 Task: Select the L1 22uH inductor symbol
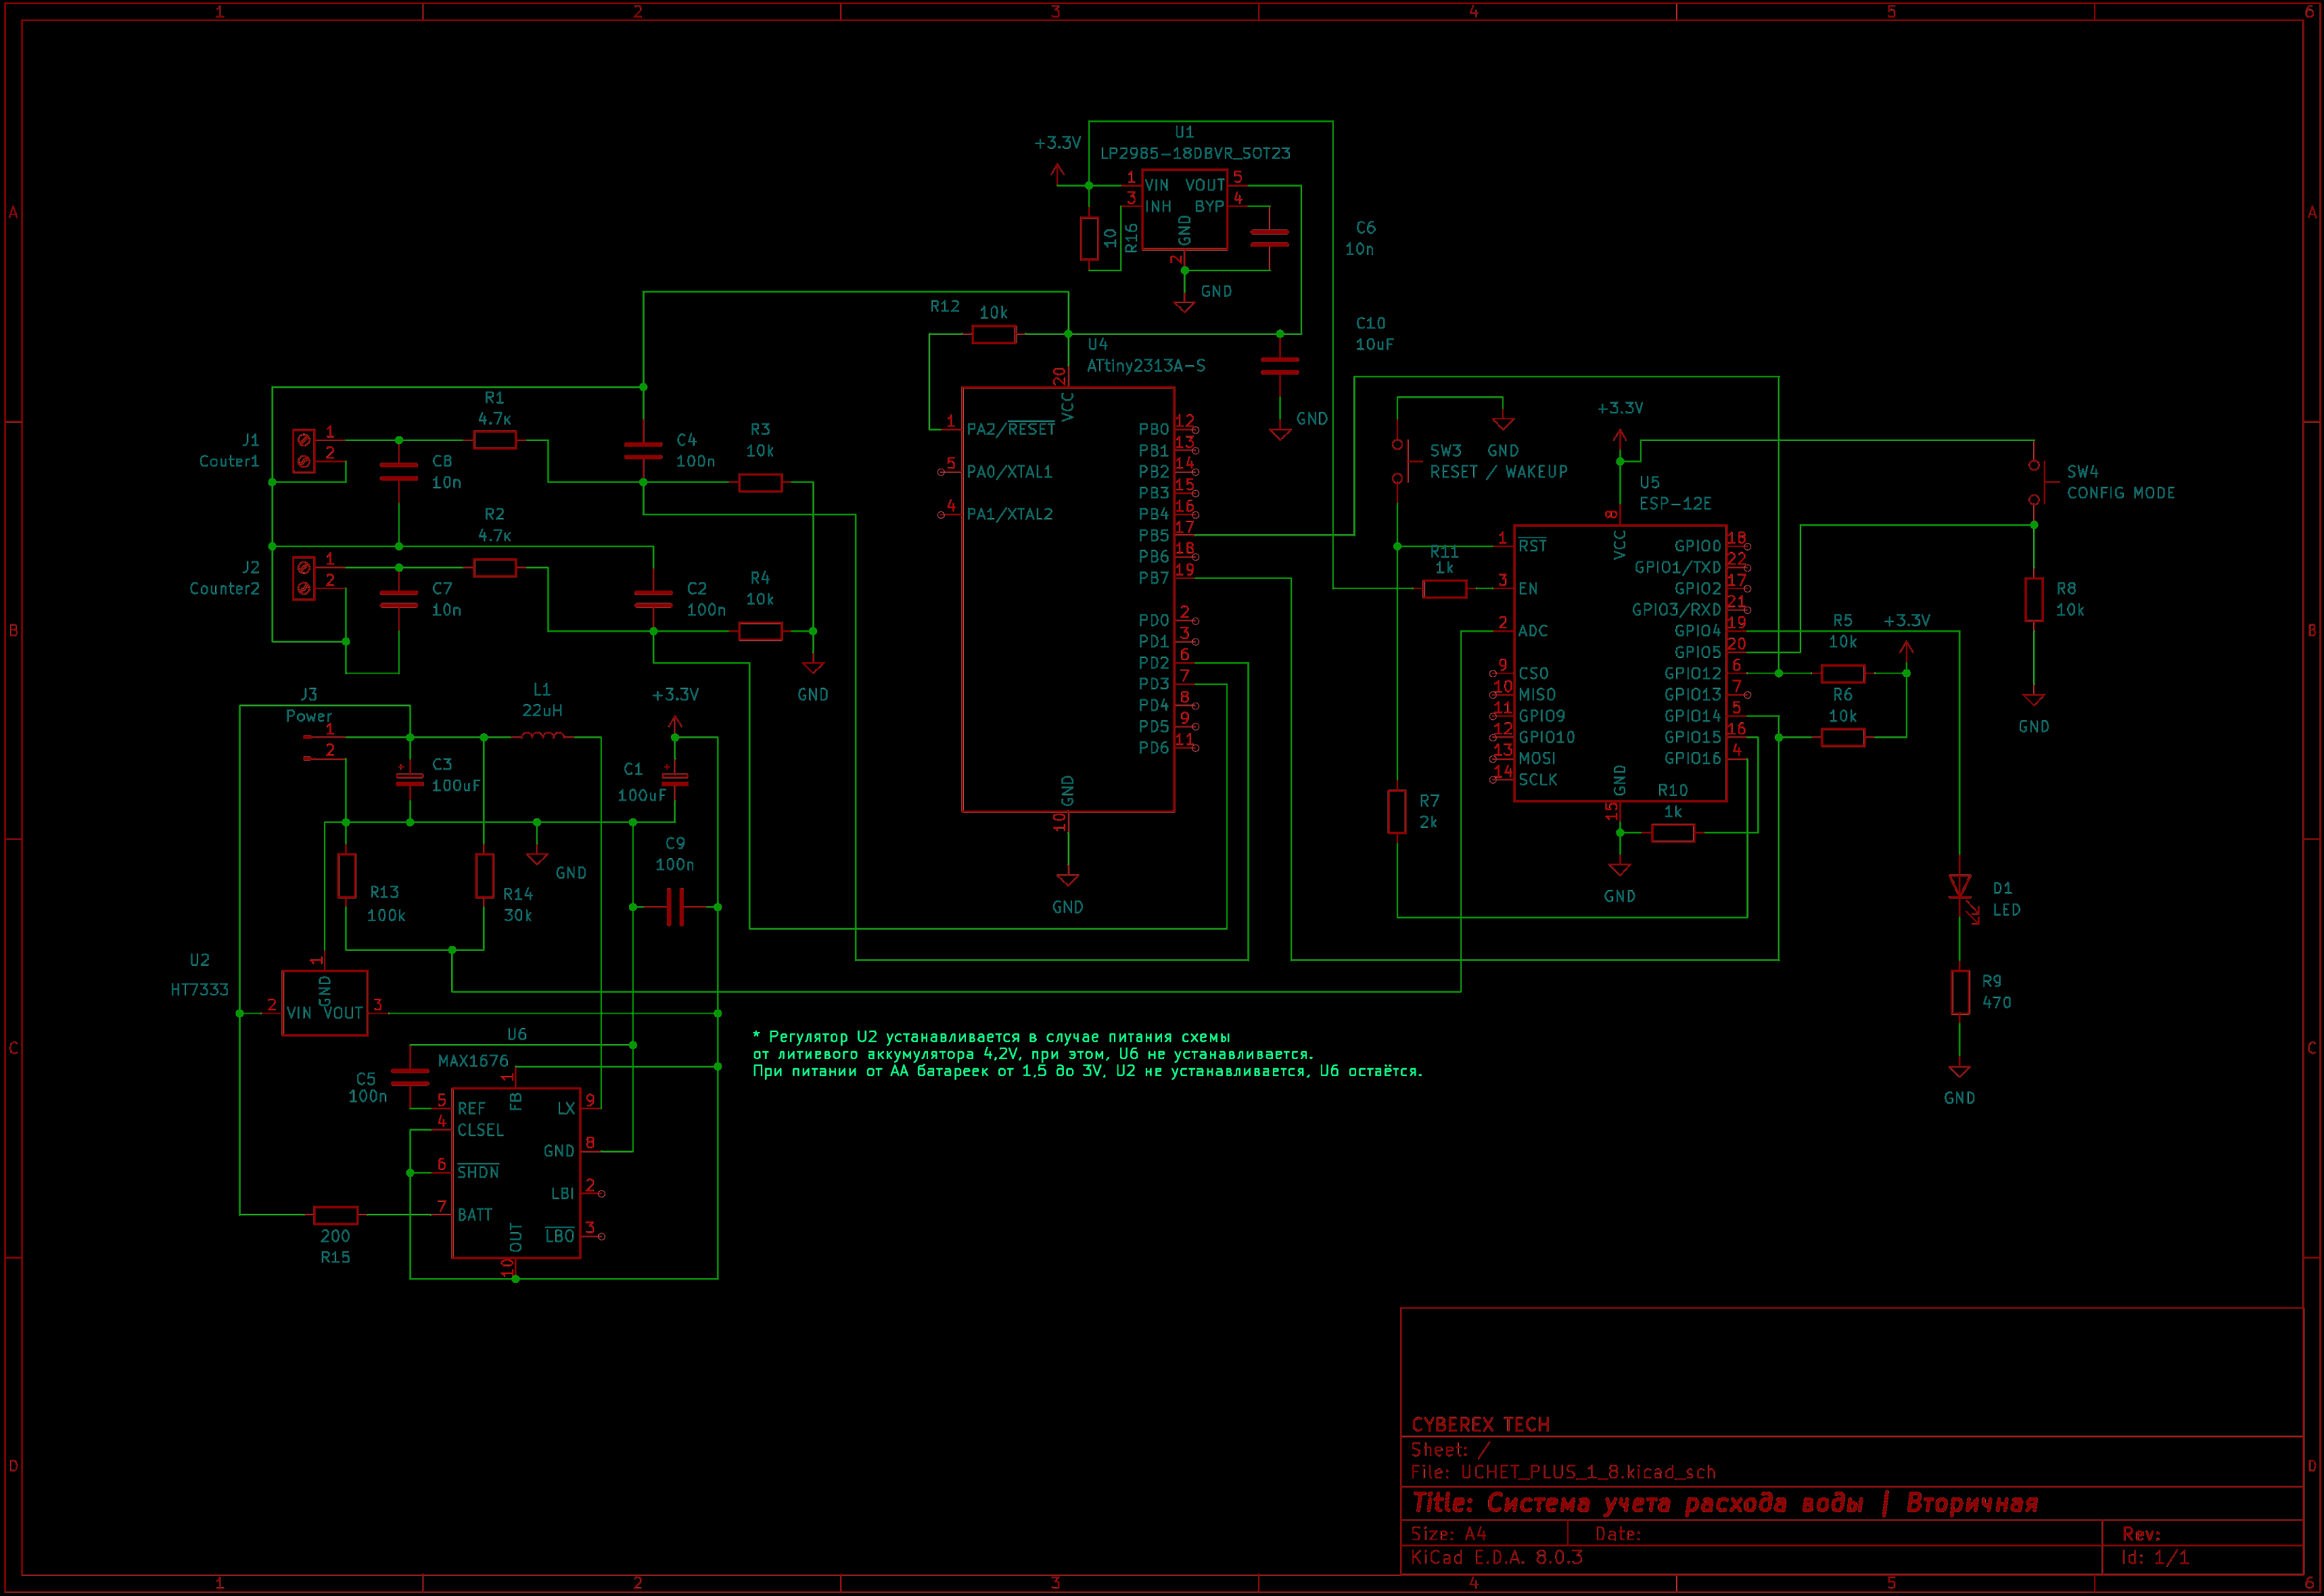tap(542, 736)
